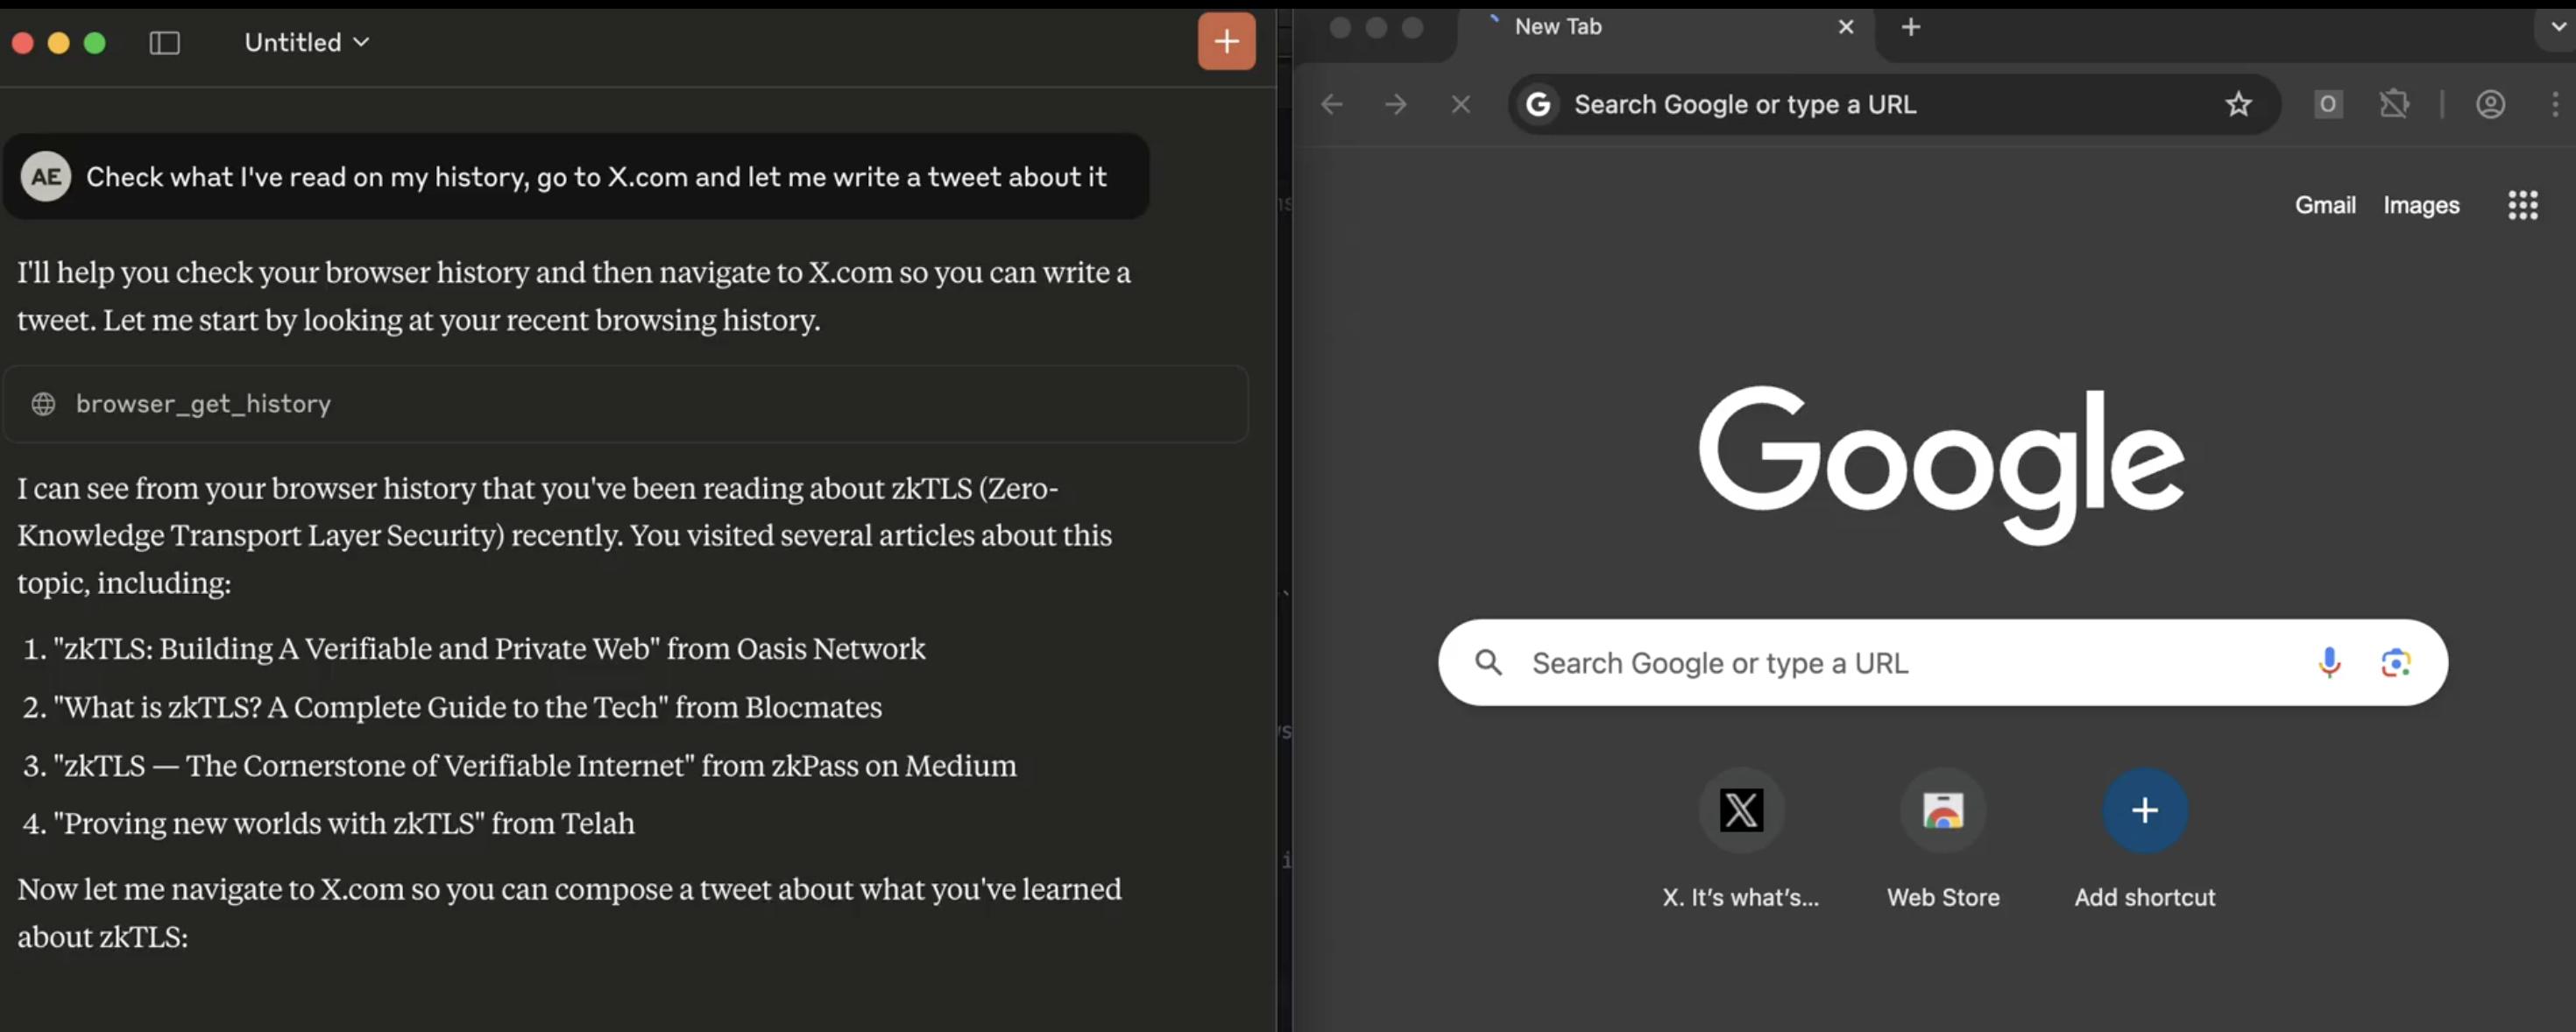
Task: Open the Web Store shortcut
Action: [1943, 810]
